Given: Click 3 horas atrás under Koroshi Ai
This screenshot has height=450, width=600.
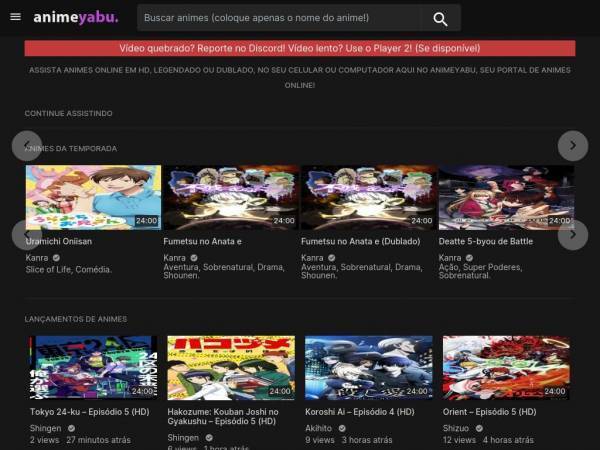Looking at the screenshot, I should [x=367, y=440].
